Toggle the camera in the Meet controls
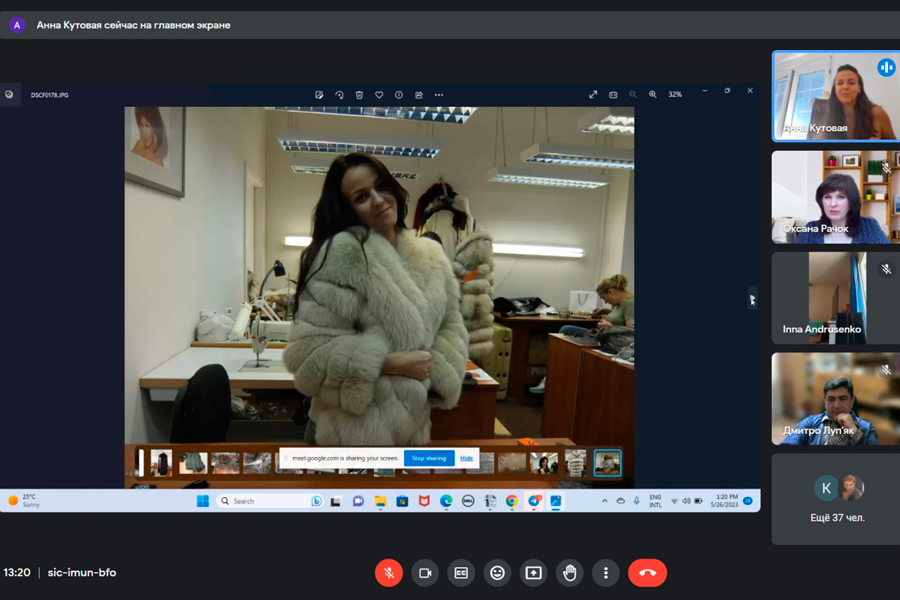 pyautogui.click(x=425, y=573)
